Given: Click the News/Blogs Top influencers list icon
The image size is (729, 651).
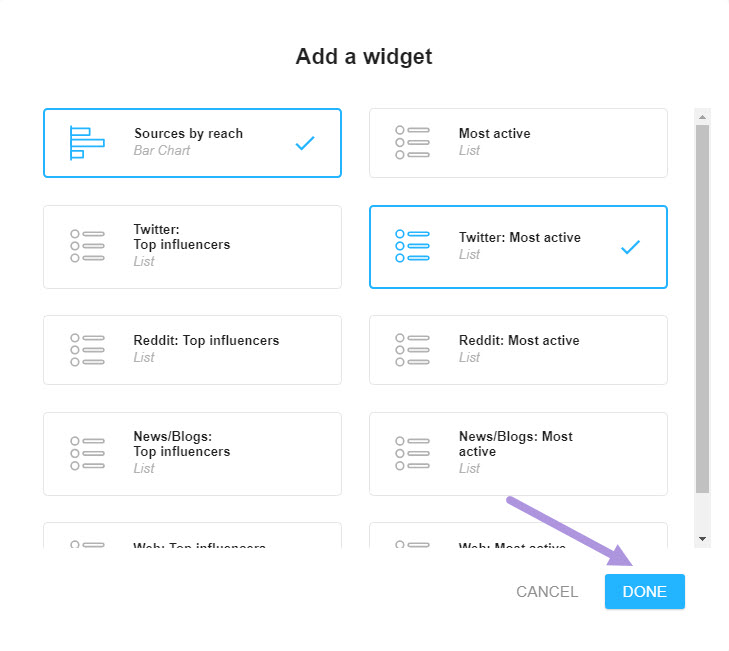Looking at the screenshot, I should [x=87, y=453].
